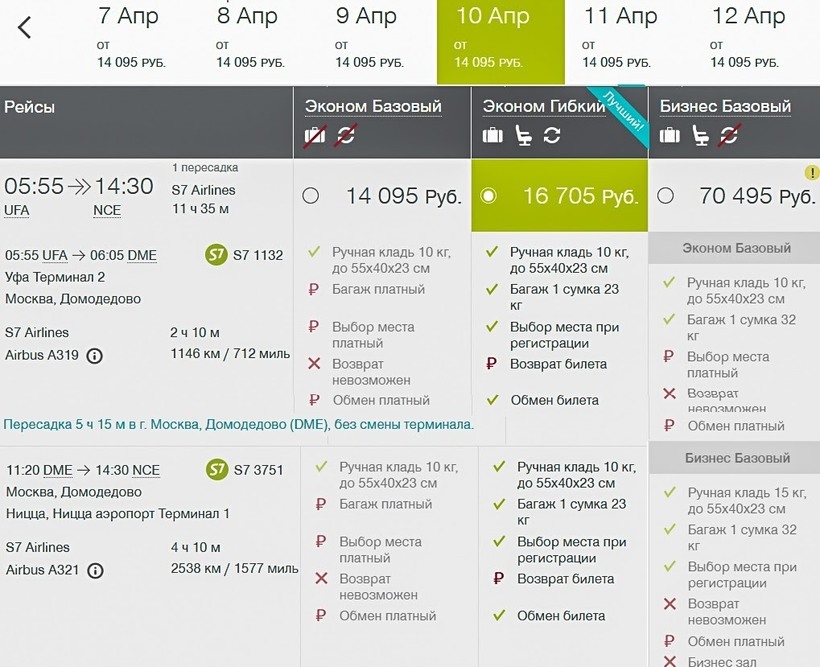Switch to the 9 Апр date tab
The image size is (820, 667).
click(369, 40)
